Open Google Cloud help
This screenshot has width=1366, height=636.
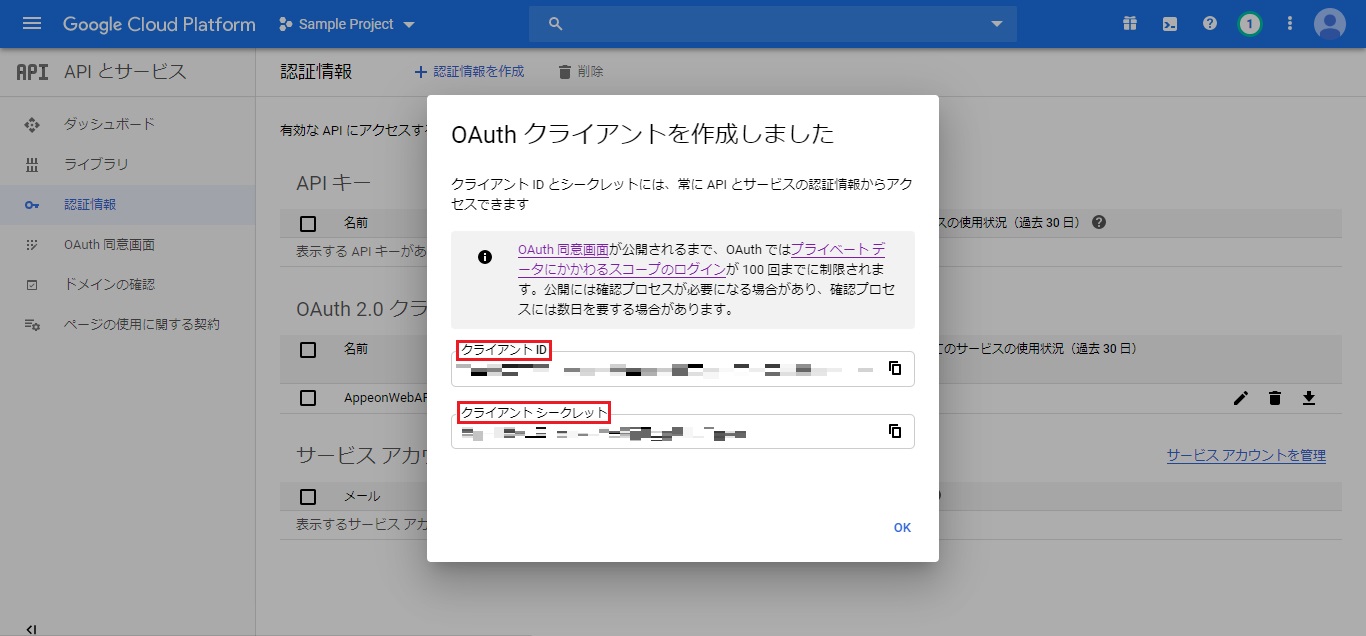[x=1209, y=22]
